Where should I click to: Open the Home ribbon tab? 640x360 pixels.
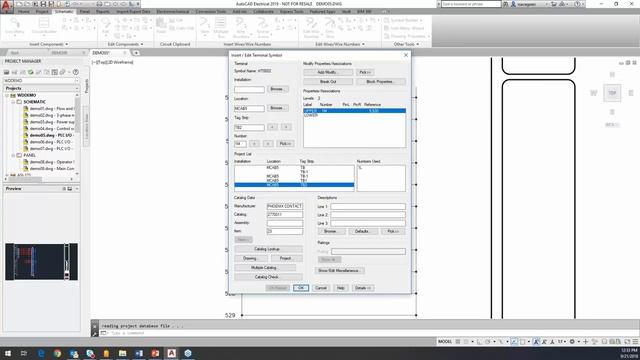click(x=24, y=11)
